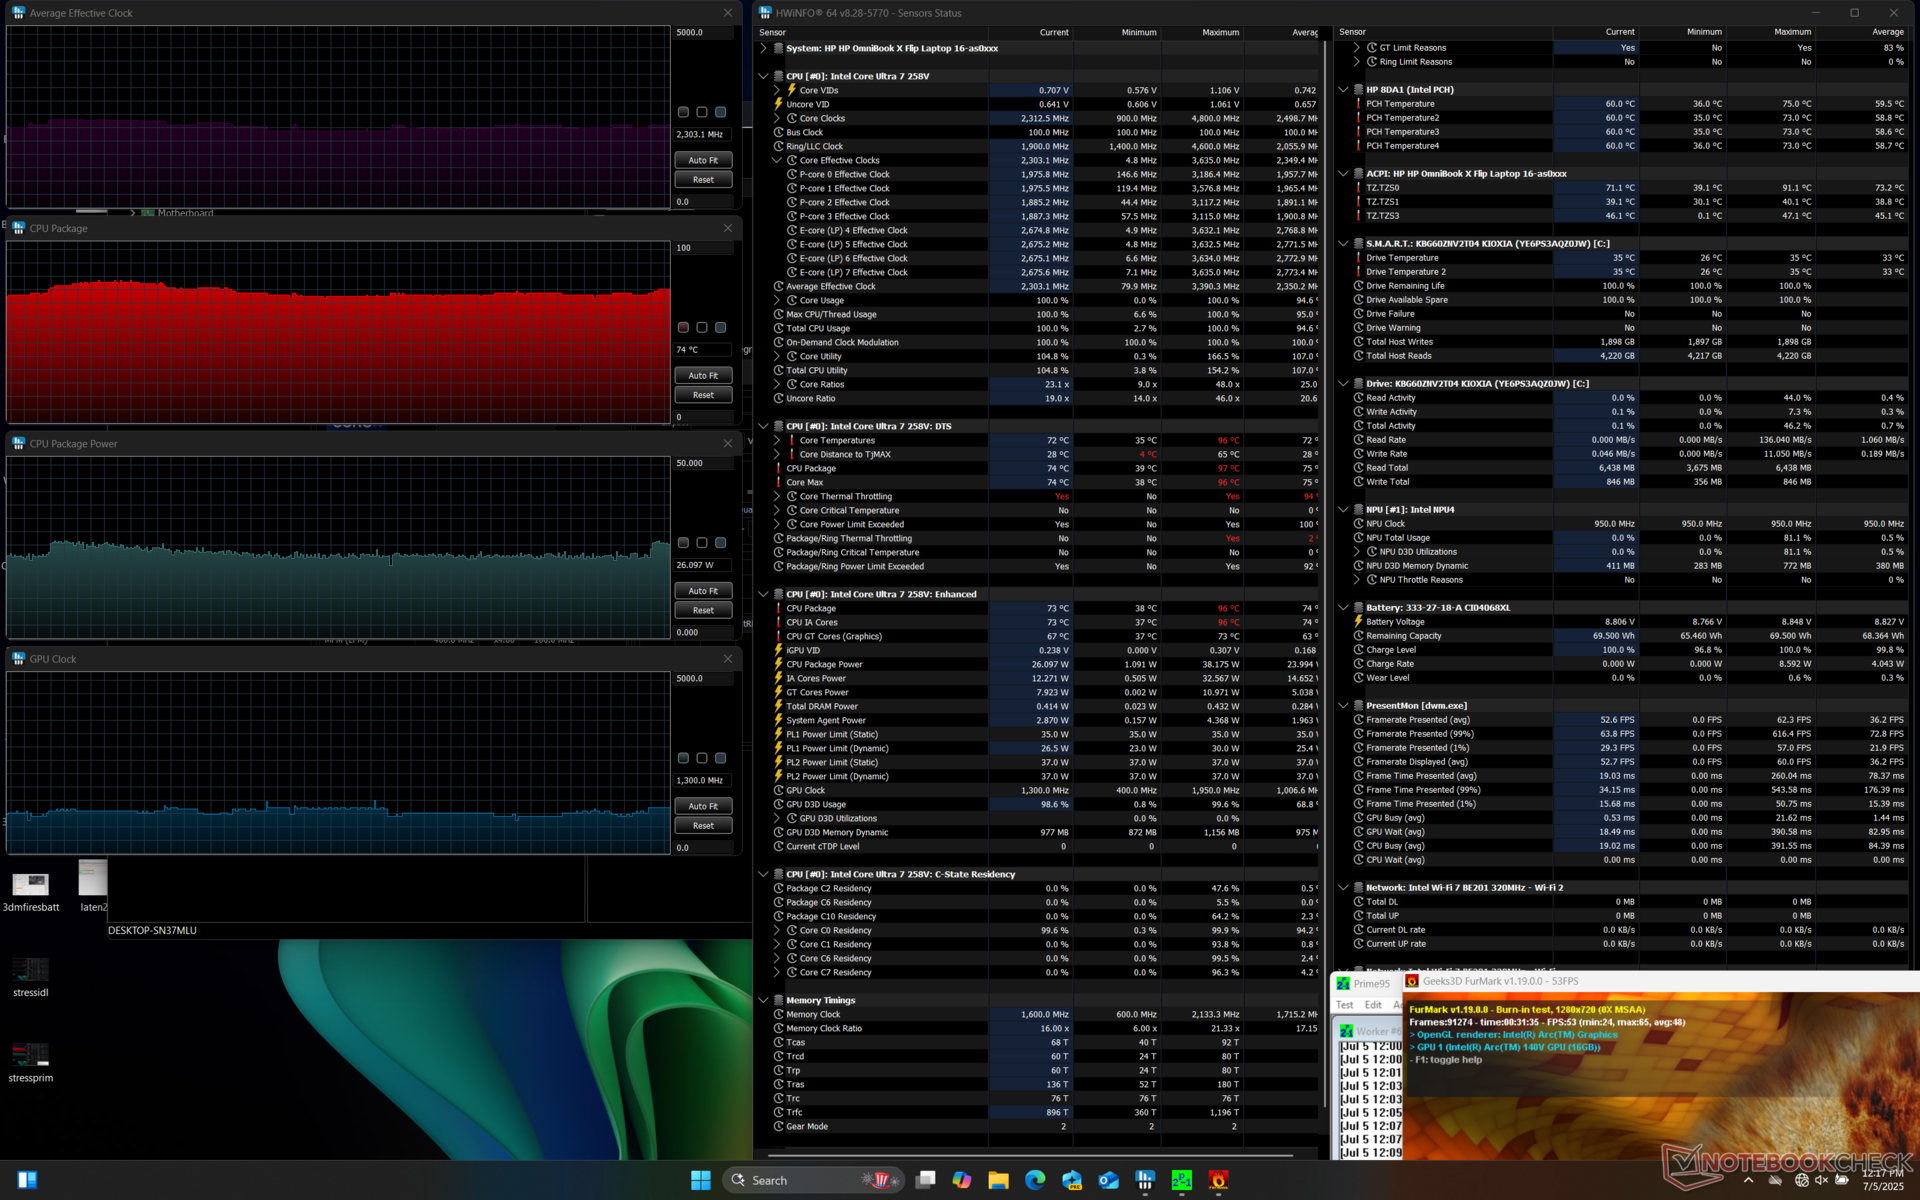This screenshot has width=1920, height=1200.
Task: Click the Prime95 taskbar icon
Action: click(x=1182, y=1180)
